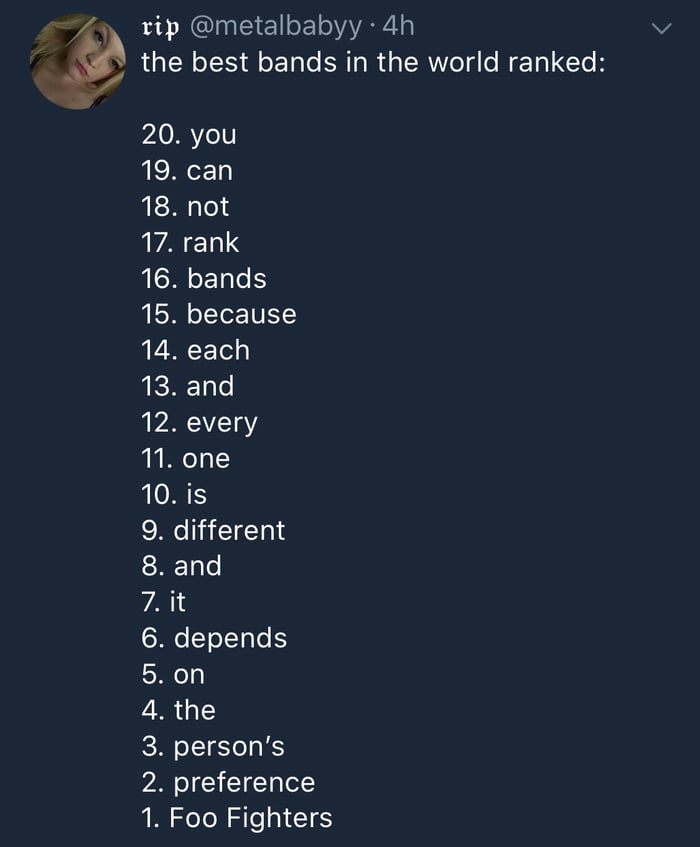Click the line "6. depends"
Viewport: 700px width, 847px height.
pyautogui.click(x=214, y=638)
